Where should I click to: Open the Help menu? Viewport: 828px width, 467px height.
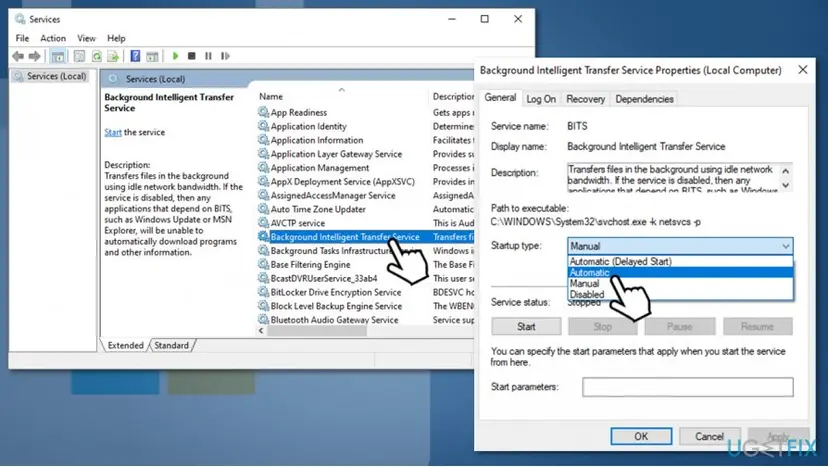(x=116, y=38)
